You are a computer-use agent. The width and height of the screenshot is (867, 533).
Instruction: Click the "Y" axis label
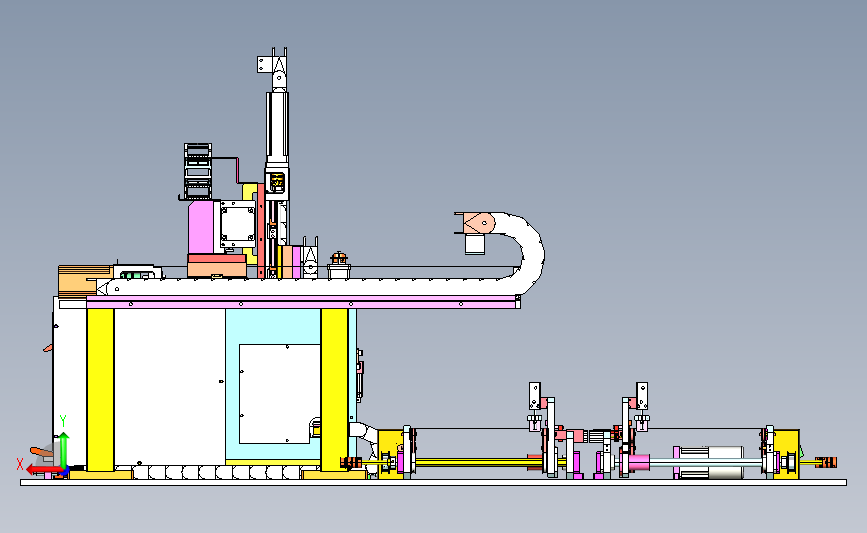point(63,422)
